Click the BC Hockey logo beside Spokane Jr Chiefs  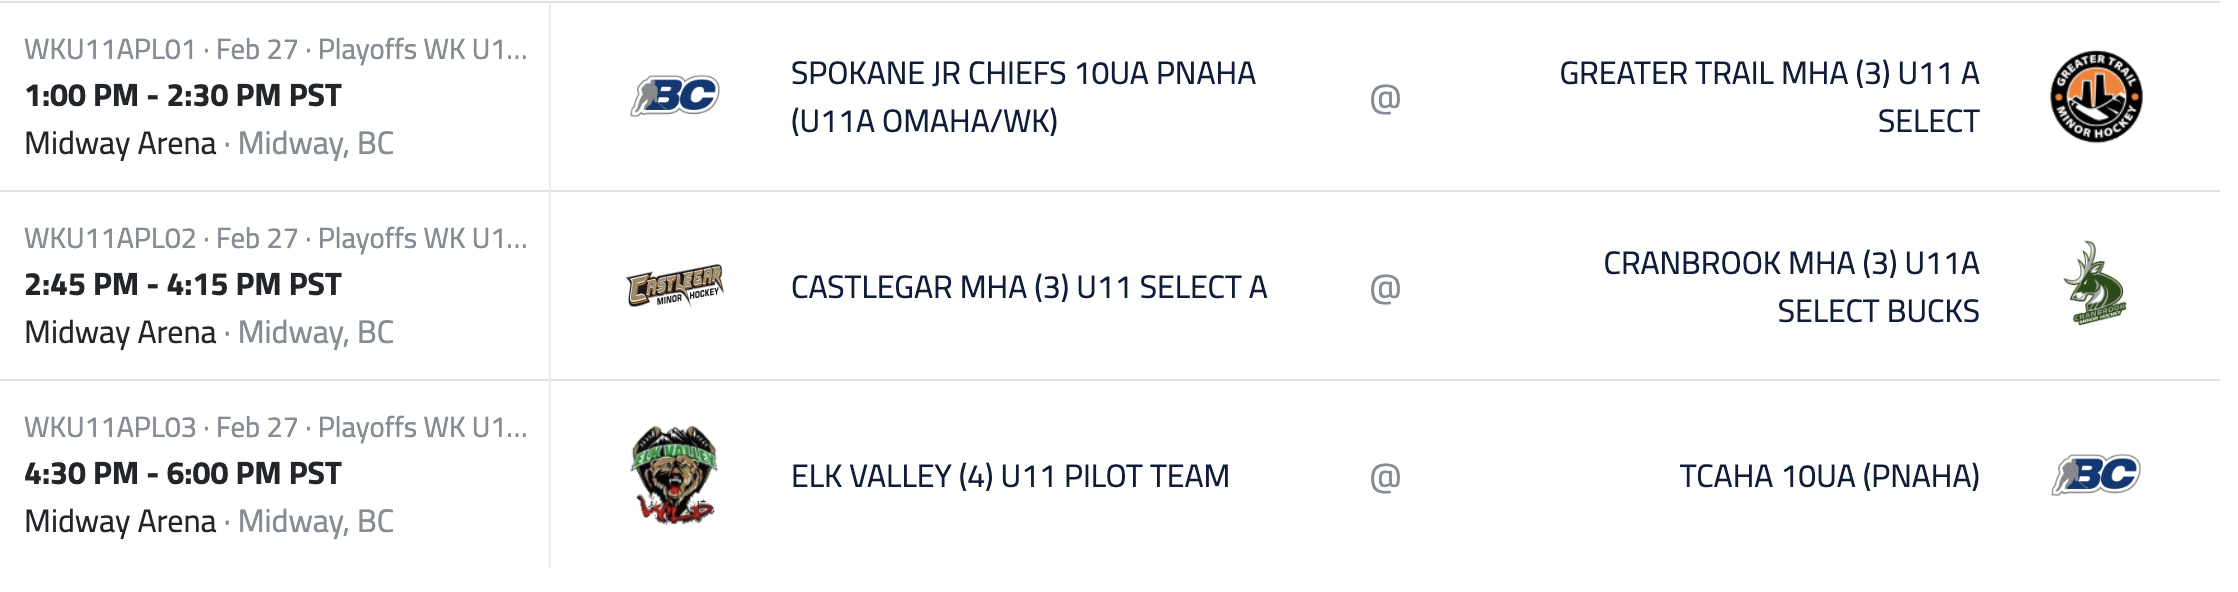pyautogui.click(x=675, y=96)
